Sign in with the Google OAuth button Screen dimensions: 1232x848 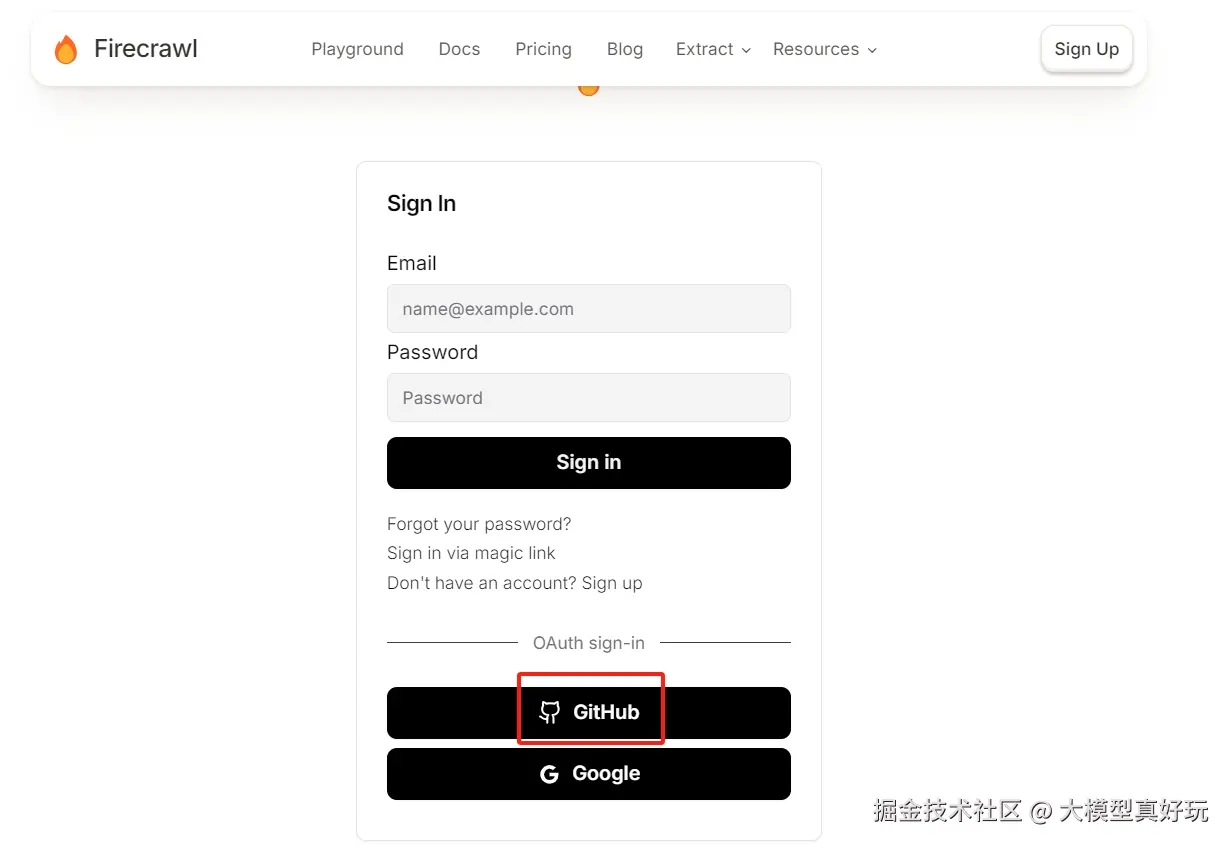click(589, 774)
